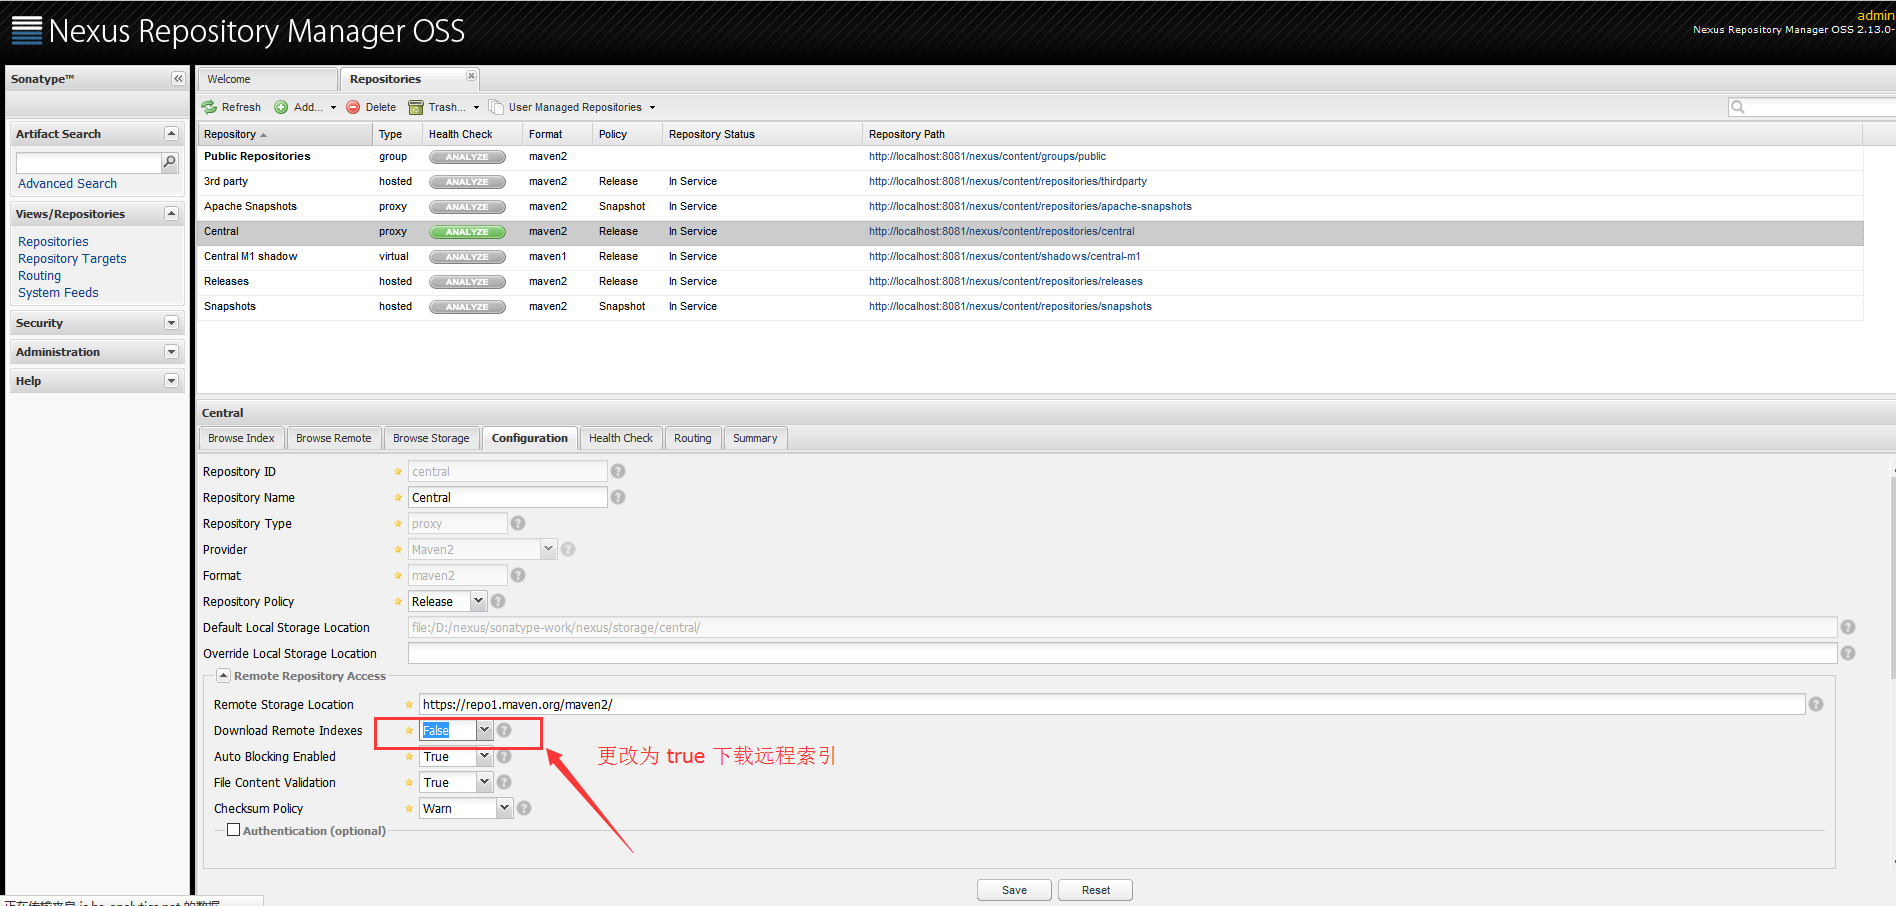1896x906 pixels.
Task: Switch to the Health Check tab
Action: click(620, 438)
